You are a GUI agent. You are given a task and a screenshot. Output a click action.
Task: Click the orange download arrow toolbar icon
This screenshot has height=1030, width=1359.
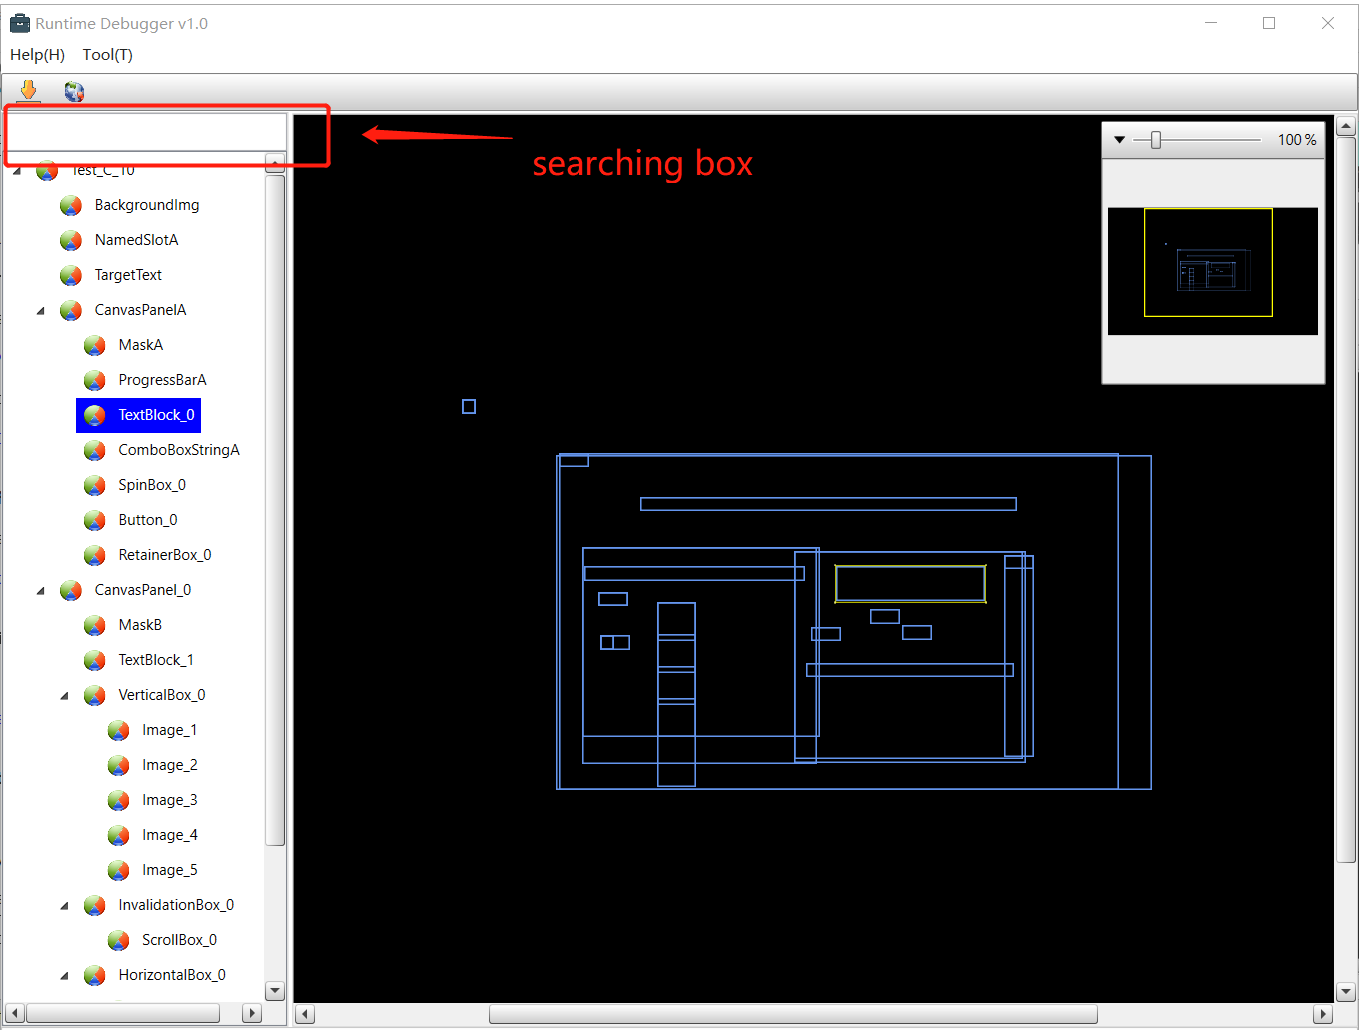pos(28,91)
